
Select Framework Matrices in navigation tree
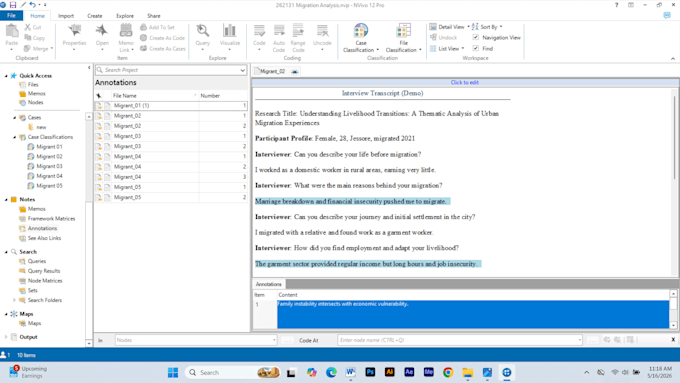pos(51,219)
